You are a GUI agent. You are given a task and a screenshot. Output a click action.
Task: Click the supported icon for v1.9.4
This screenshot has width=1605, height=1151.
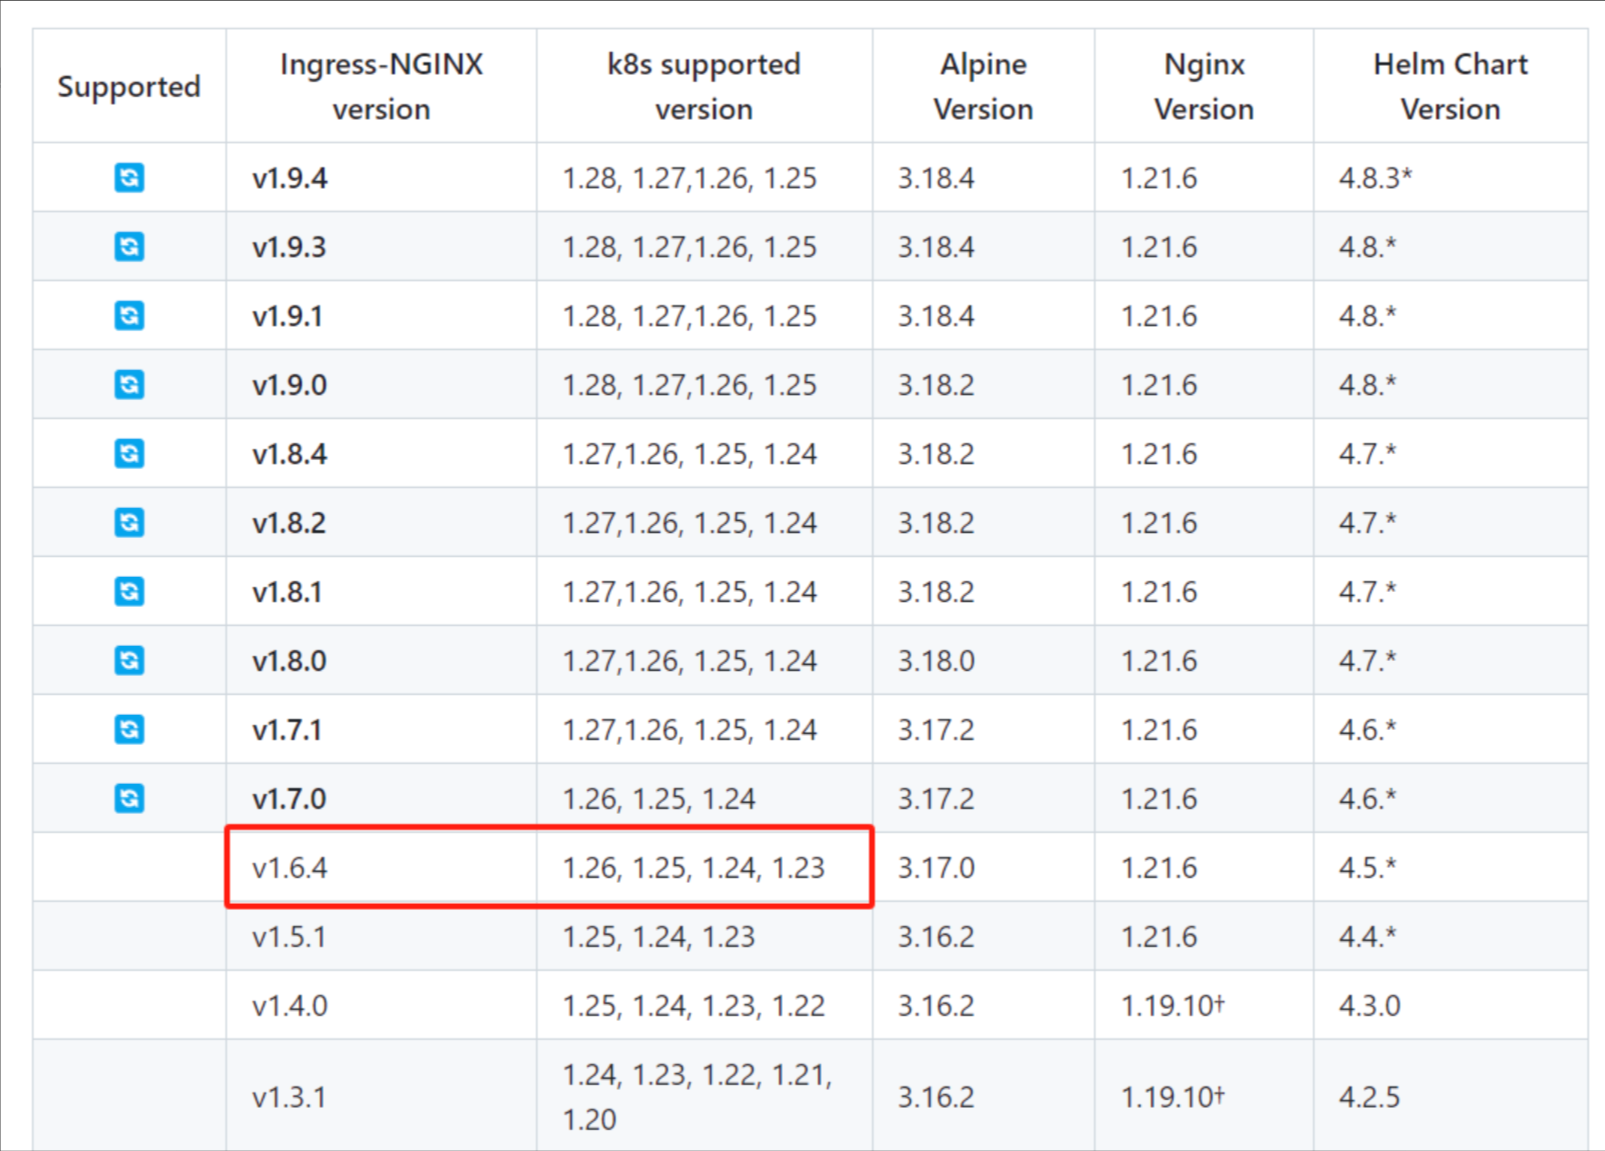coord(129,178)
